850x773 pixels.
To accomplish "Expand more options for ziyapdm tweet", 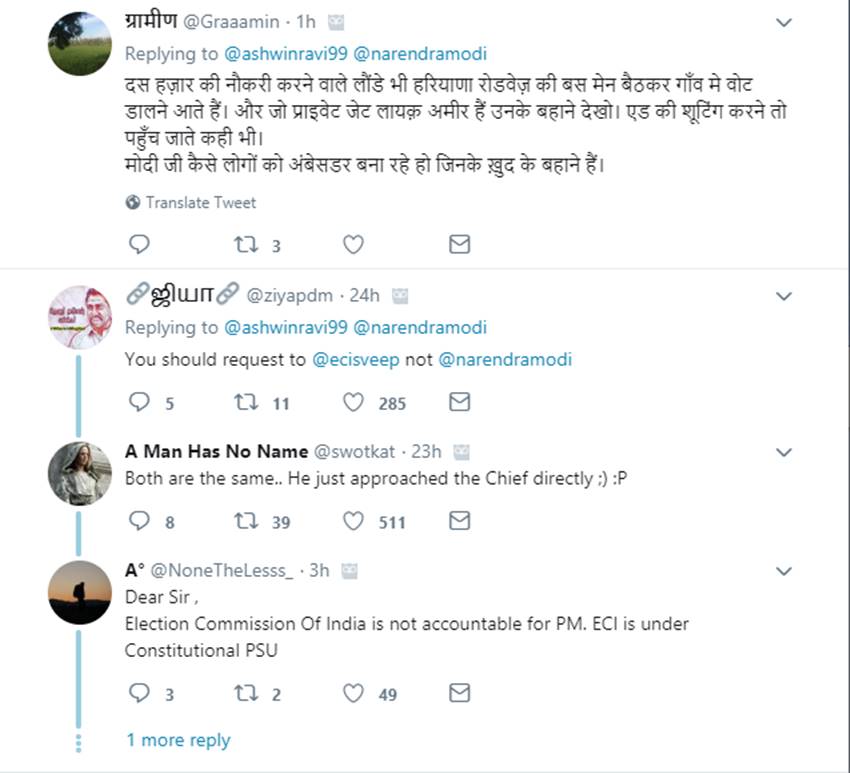I will coord(784,296).
